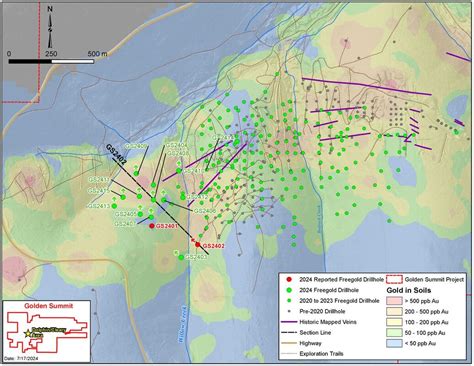Click the red dot legend symbol for reported drillholes
Viewport: 474px width, 366px height.
(289, 279)
